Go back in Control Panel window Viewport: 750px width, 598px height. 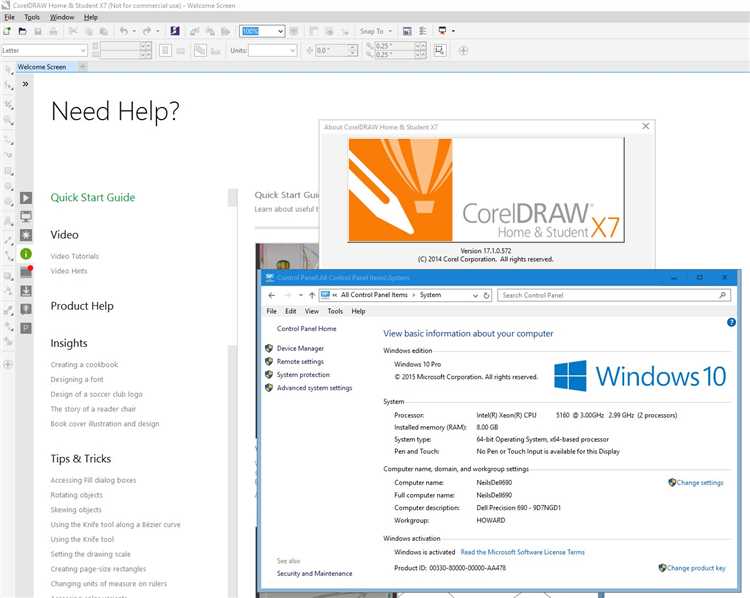272,295
